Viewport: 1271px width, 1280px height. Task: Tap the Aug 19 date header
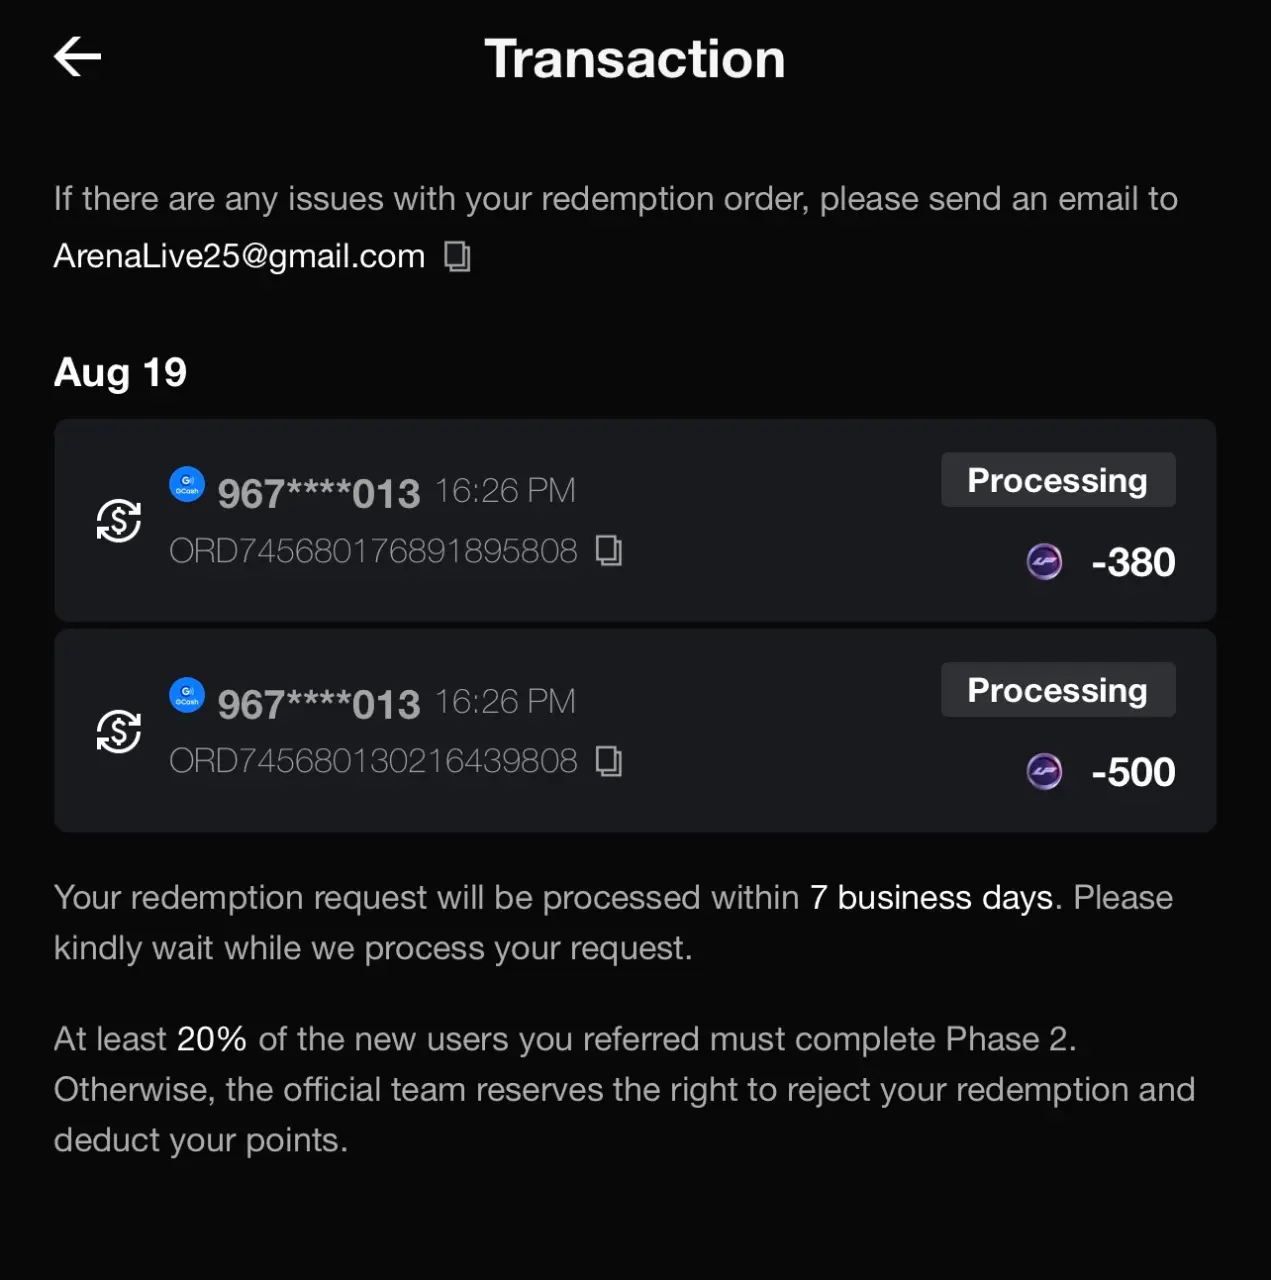point(120,373)
